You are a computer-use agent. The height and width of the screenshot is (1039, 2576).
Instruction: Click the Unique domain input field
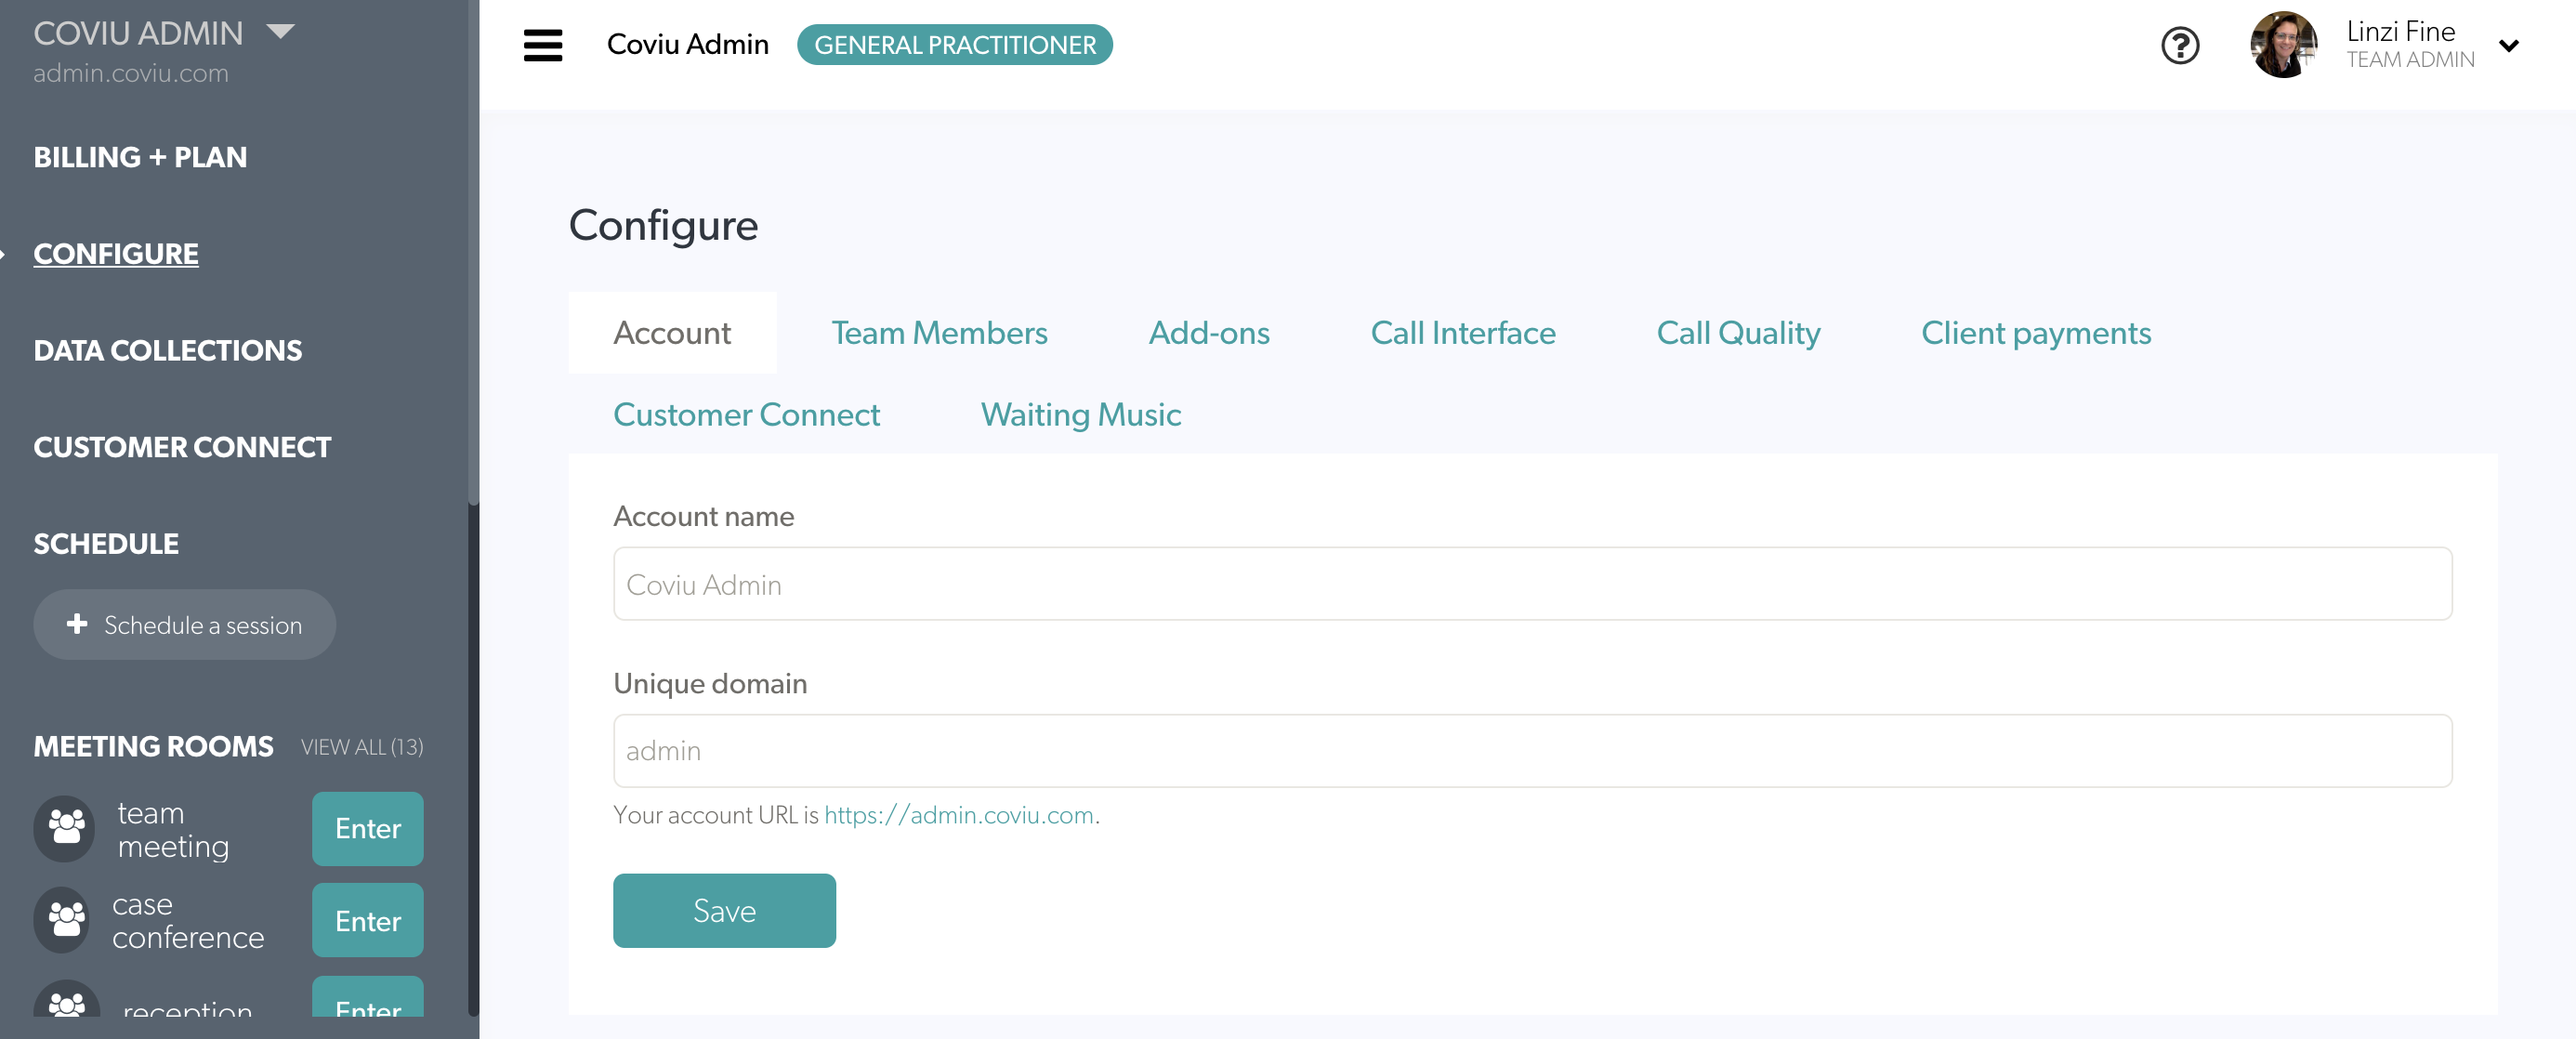click(1532, 751)
